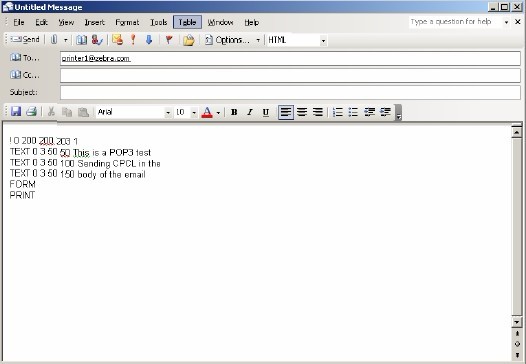Open the paperclip attach dropdown arrow
Viewport: 526px width, 364px height.
pos(65,40)
